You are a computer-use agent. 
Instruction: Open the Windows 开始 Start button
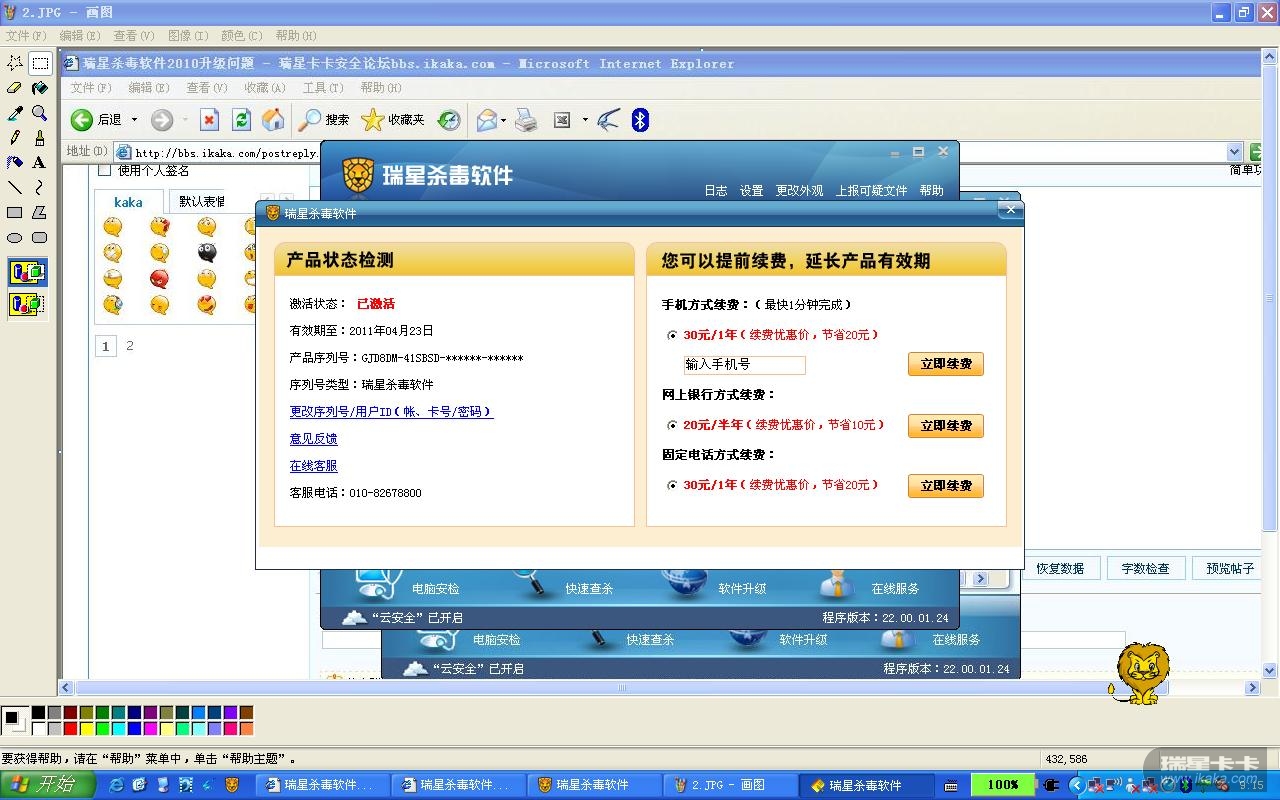47,785
